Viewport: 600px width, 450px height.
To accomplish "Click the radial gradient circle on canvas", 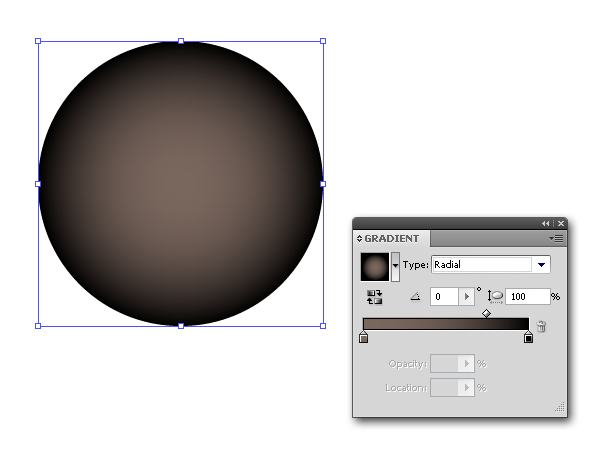I will click(x=181, y=184).
